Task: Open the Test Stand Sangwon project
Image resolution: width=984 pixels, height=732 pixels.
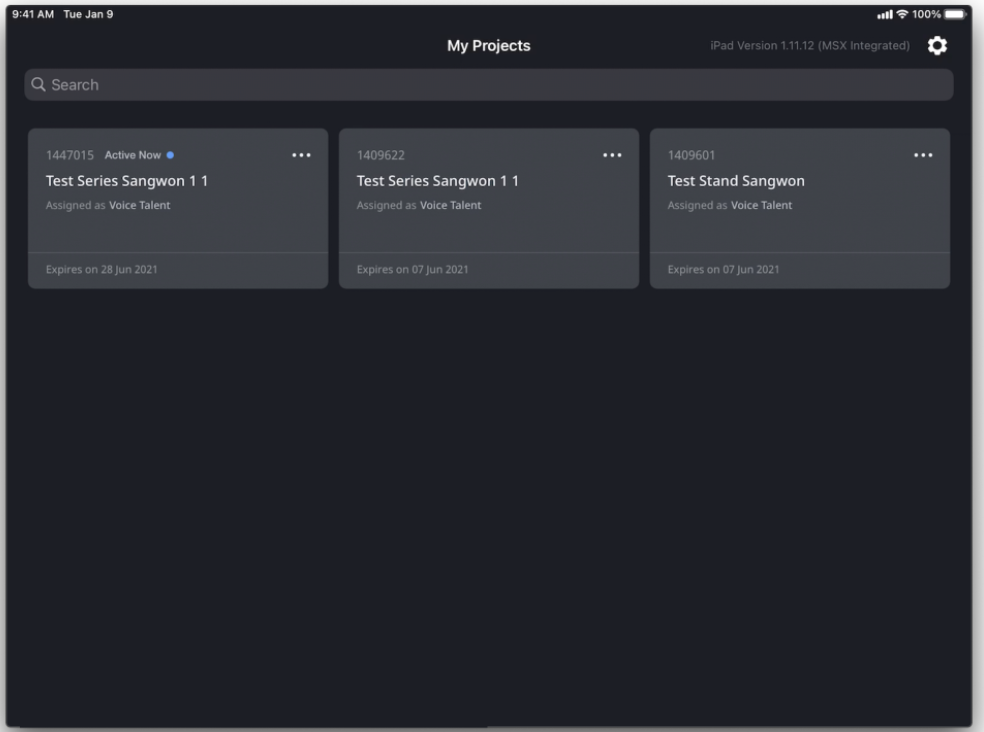Action: pyautogui.click(x=736, y=181)
